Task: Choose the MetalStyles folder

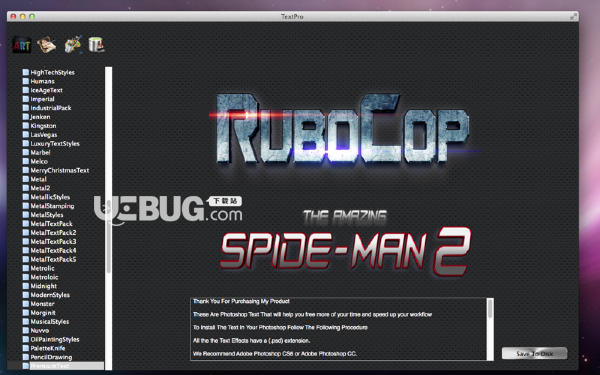Action: click(x=43, y=215)
